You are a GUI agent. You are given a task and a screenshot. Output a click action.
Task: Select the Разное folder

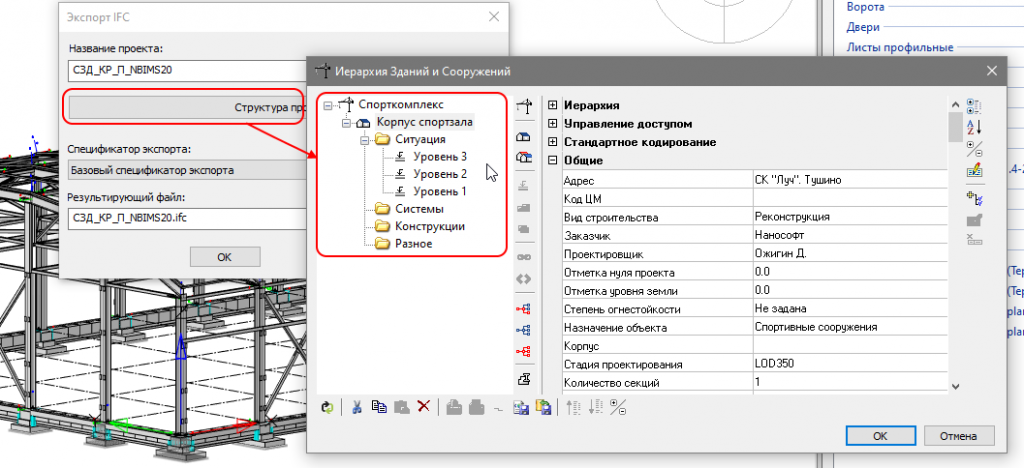point(413,244)
